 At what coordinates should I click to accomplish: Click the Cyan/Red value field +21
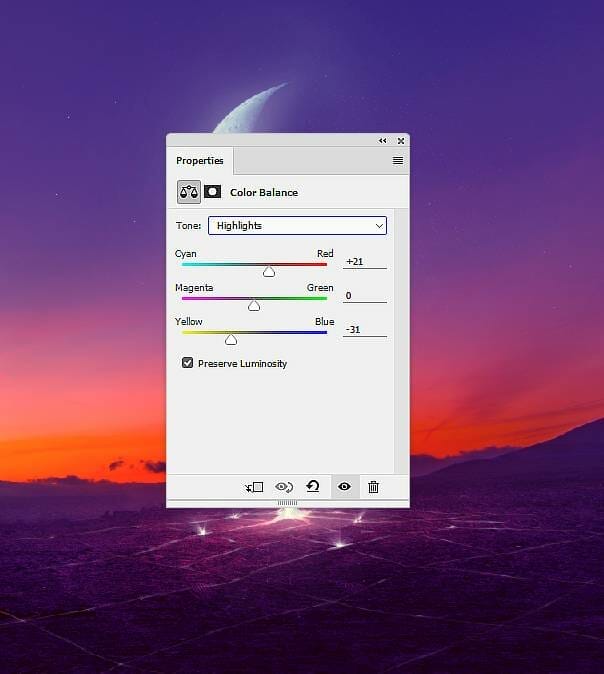[x=365, y=261]
